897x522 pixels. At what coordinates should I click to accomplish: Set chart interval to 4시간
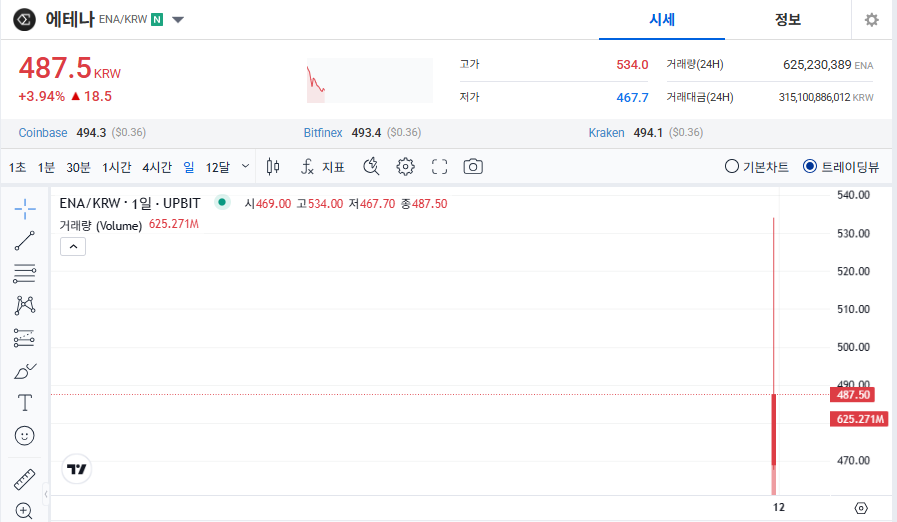pos(157,167)
